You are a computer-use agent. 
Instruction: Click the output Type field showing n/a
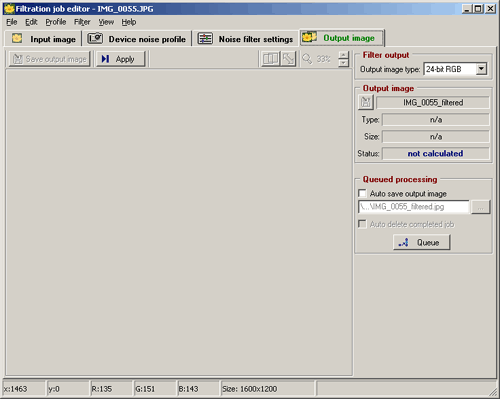coord(436,120)
